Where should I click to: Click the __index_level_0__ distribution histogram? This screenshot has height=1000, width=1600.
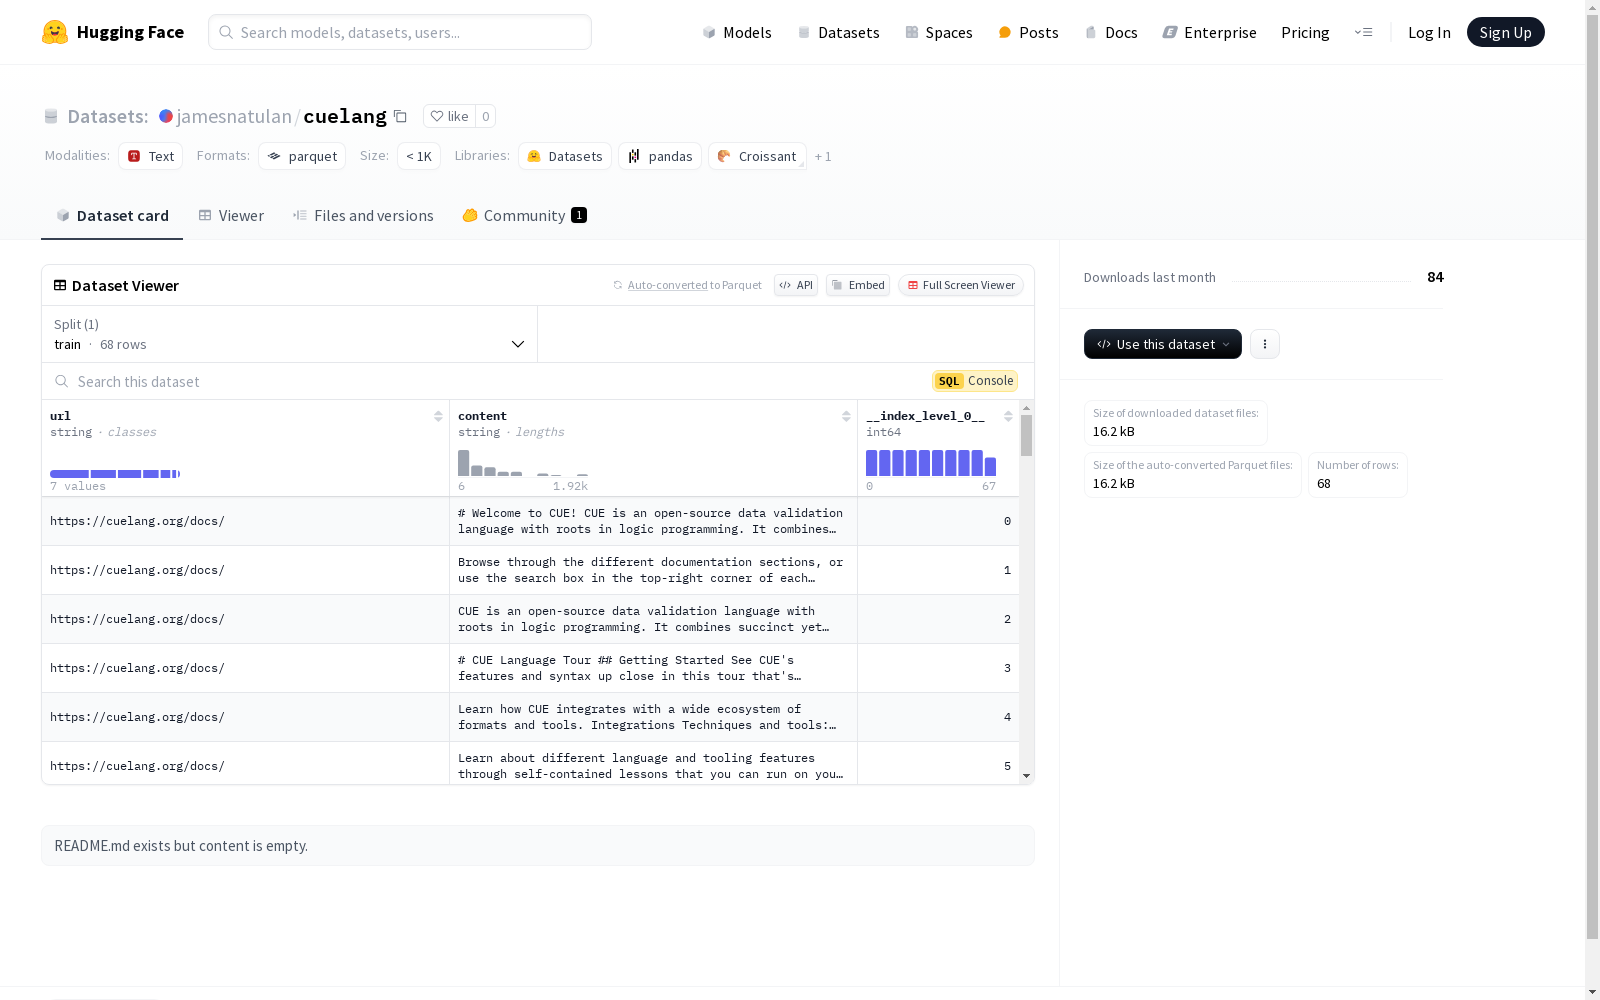pos(931,463)
